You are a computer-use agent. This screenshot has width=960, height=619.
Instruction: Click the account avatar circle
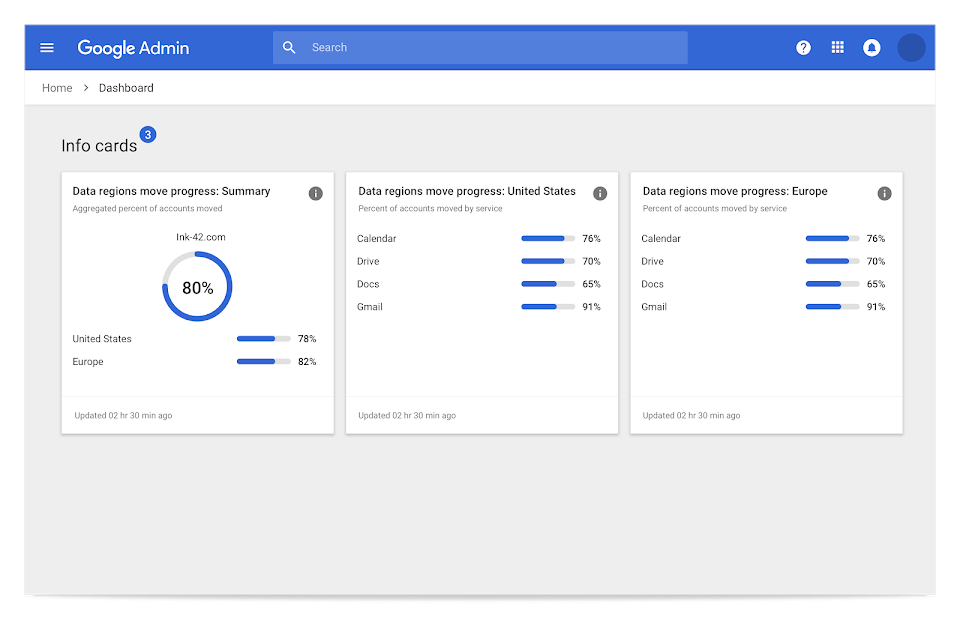click(911, 48)
